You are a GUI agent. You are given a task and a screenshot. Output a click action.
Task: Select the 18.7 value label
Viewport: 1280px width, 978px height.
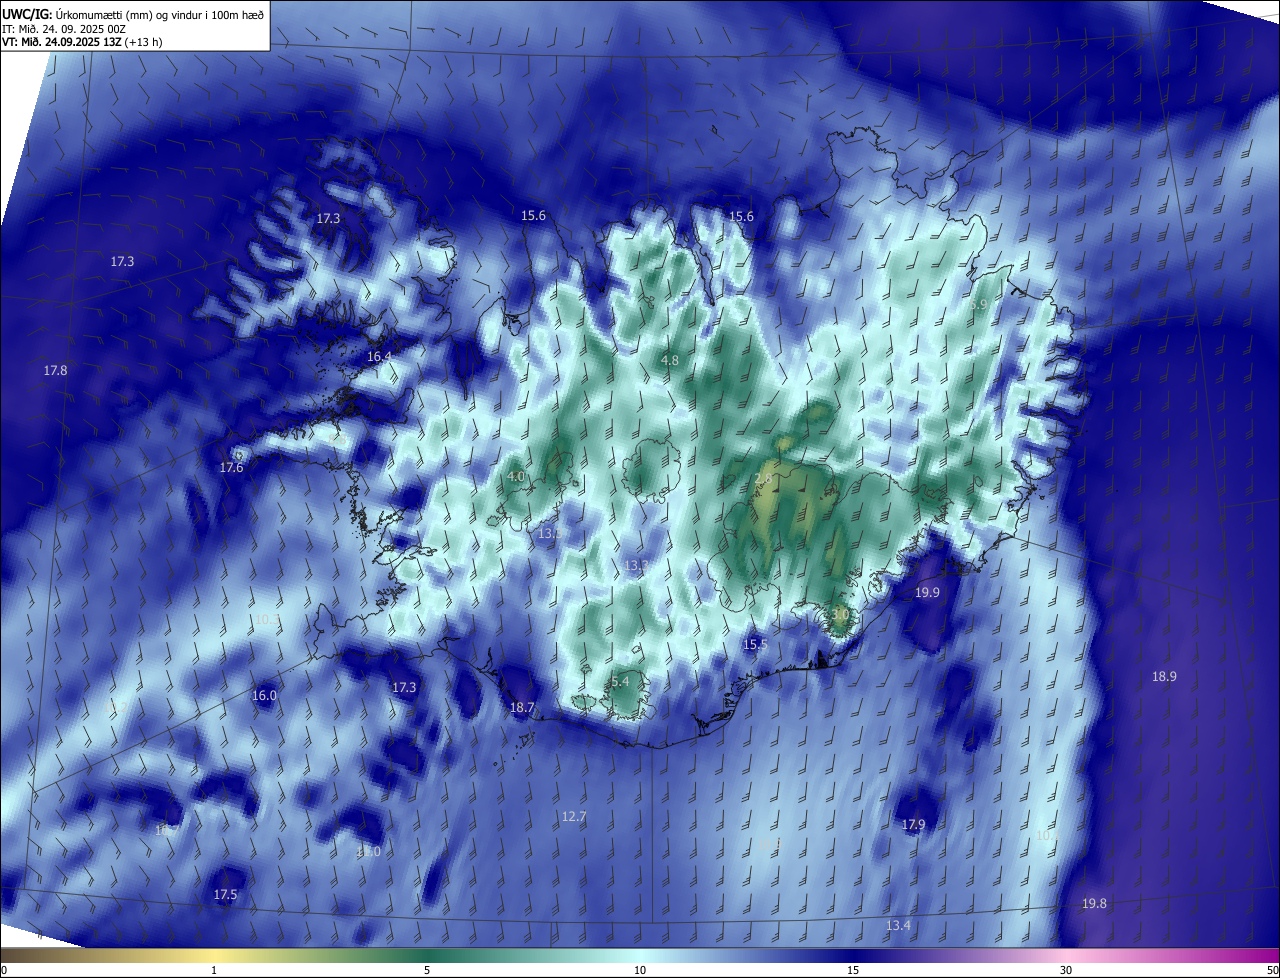522,708
